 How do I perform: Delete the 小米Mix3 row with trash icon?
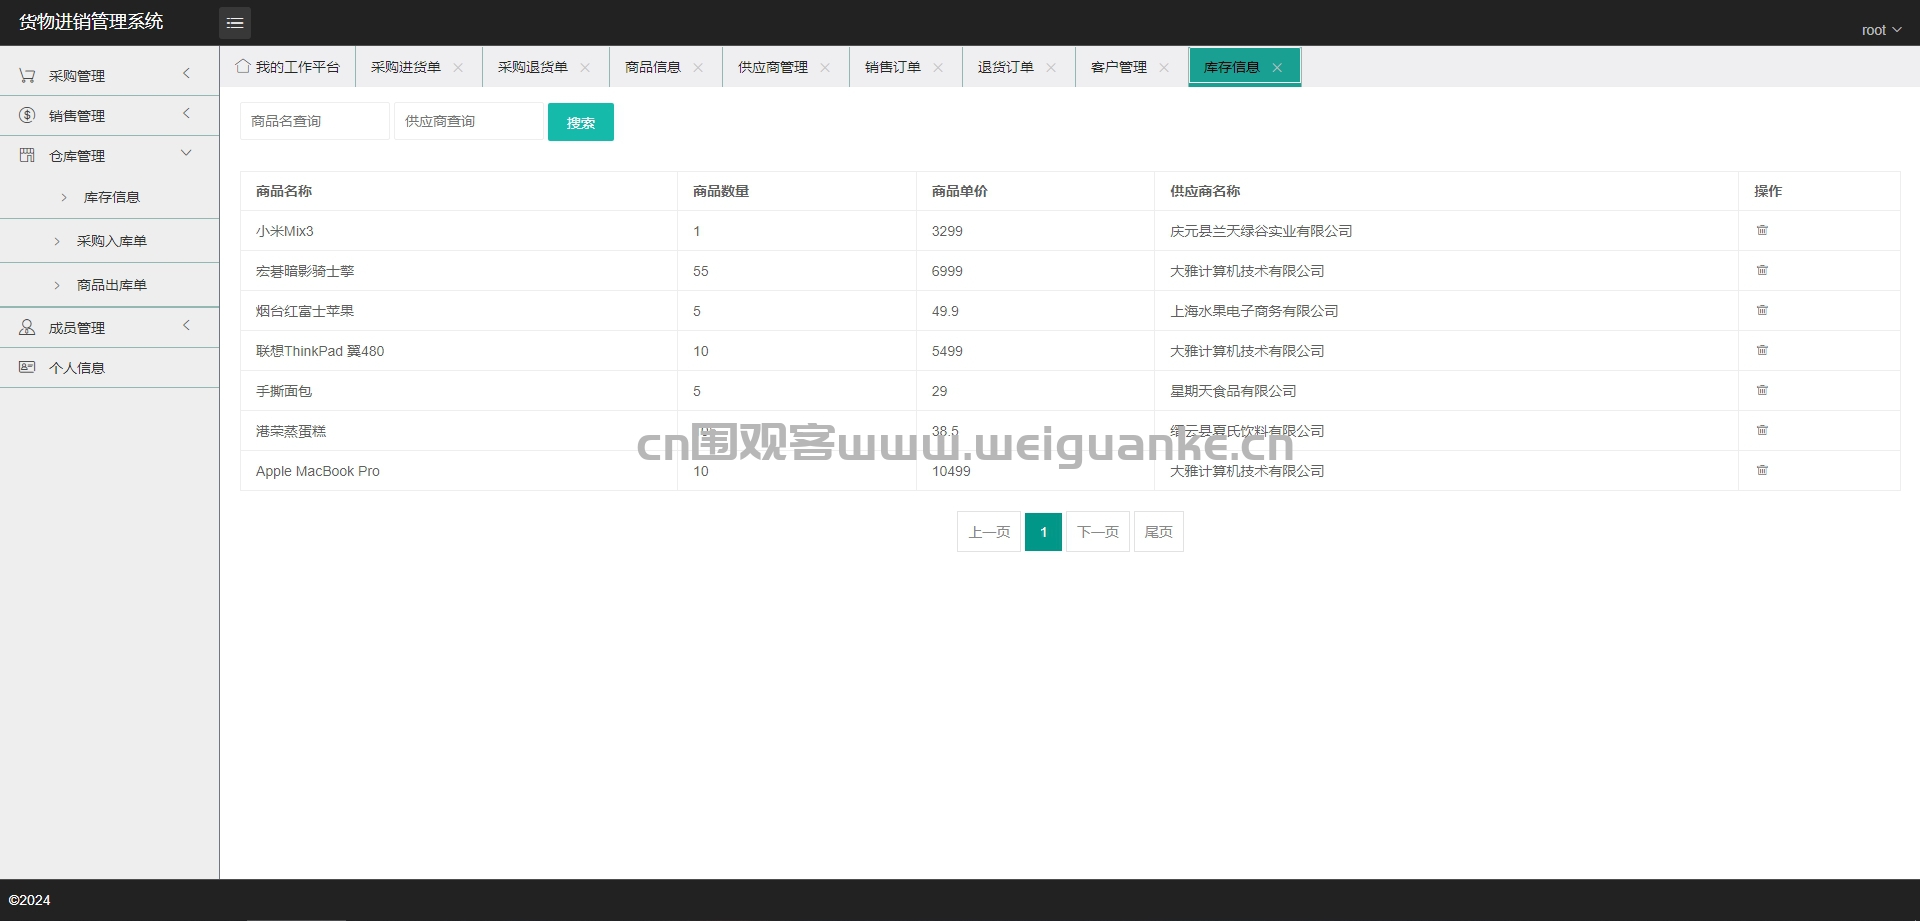(x=1762, y=230)
